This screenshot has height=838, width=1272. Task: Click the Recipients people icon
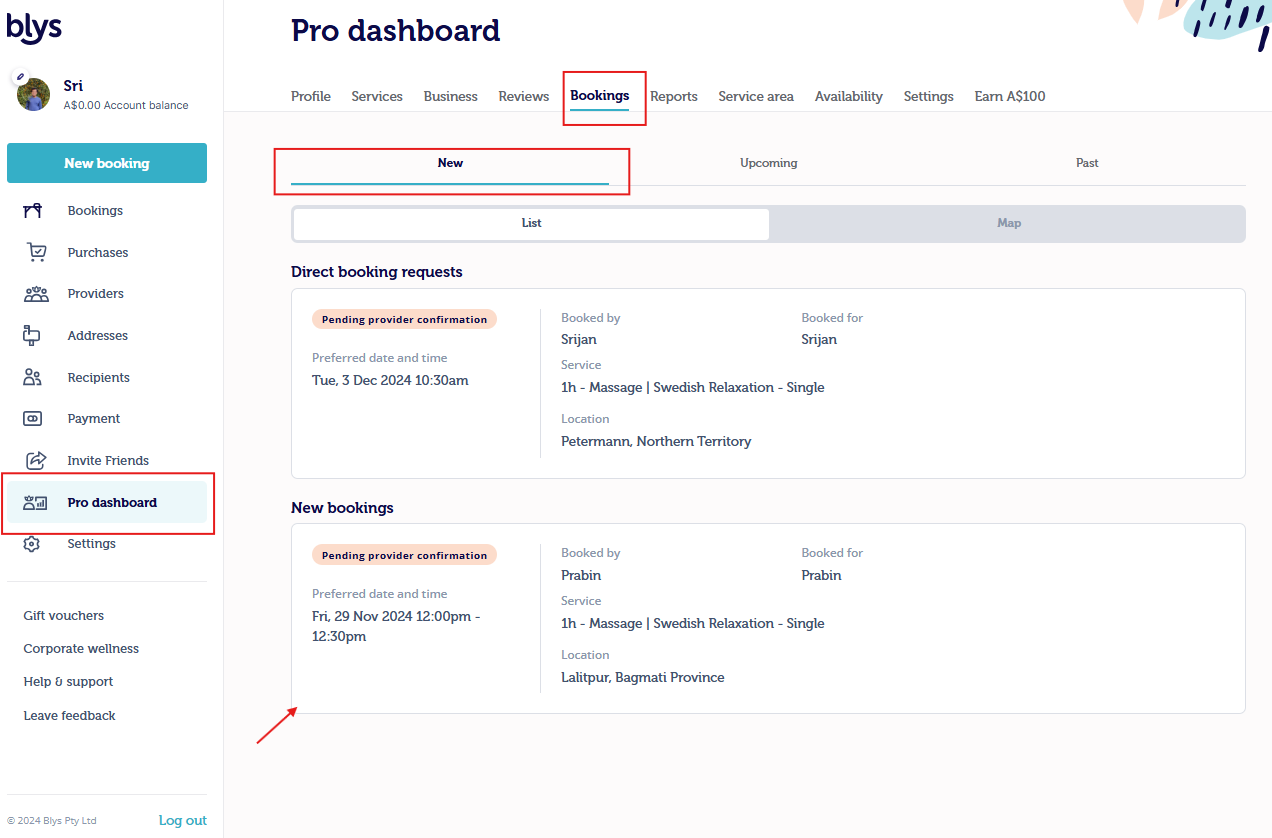click(33, 378)
